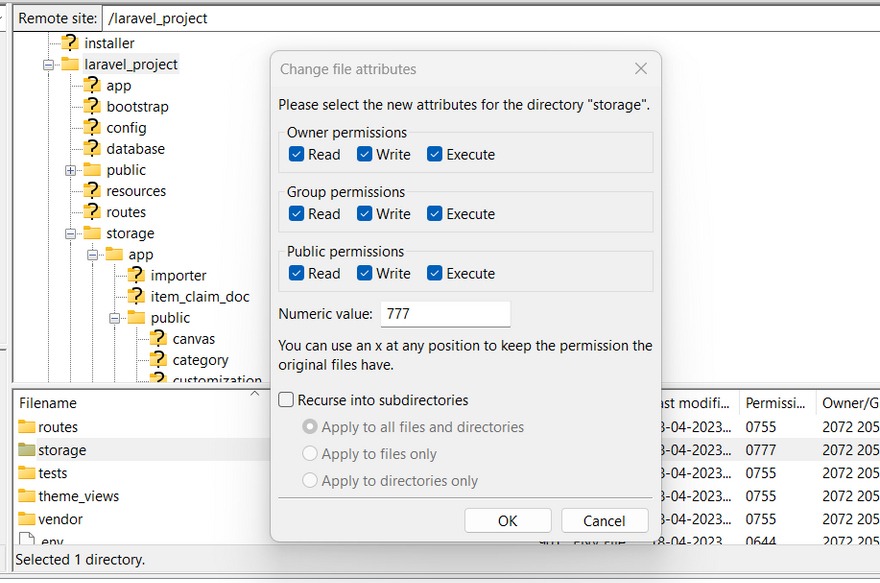Expand the public folder under laravel_project
This screenshot has height=583, width=880.
click(x=71, y=170)
